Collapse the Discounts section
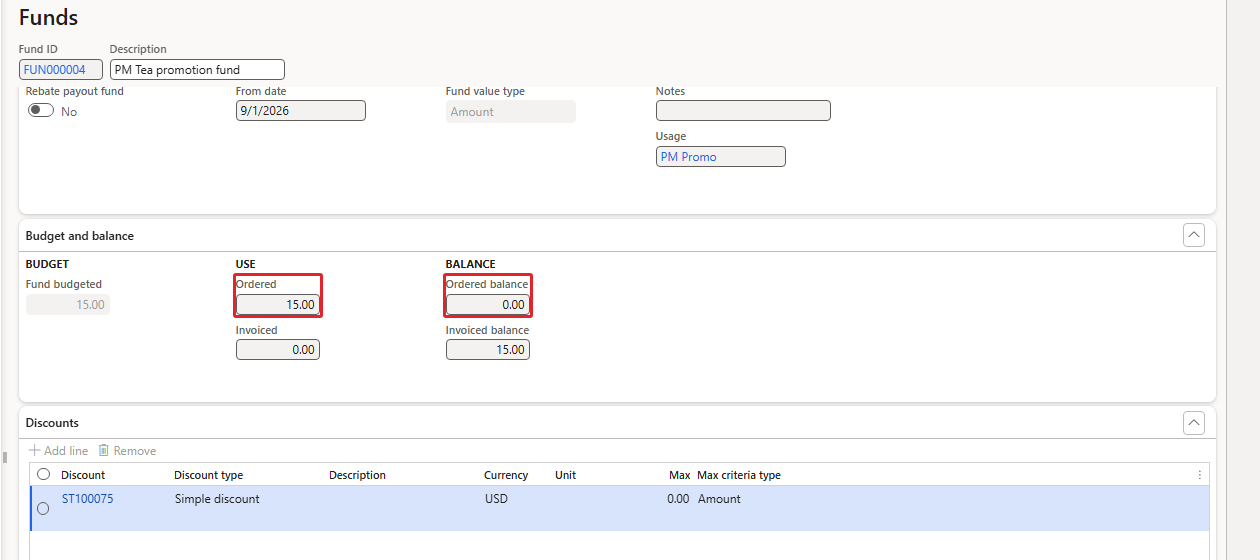Viewport: 1260px width, 560px height. 1194,423
